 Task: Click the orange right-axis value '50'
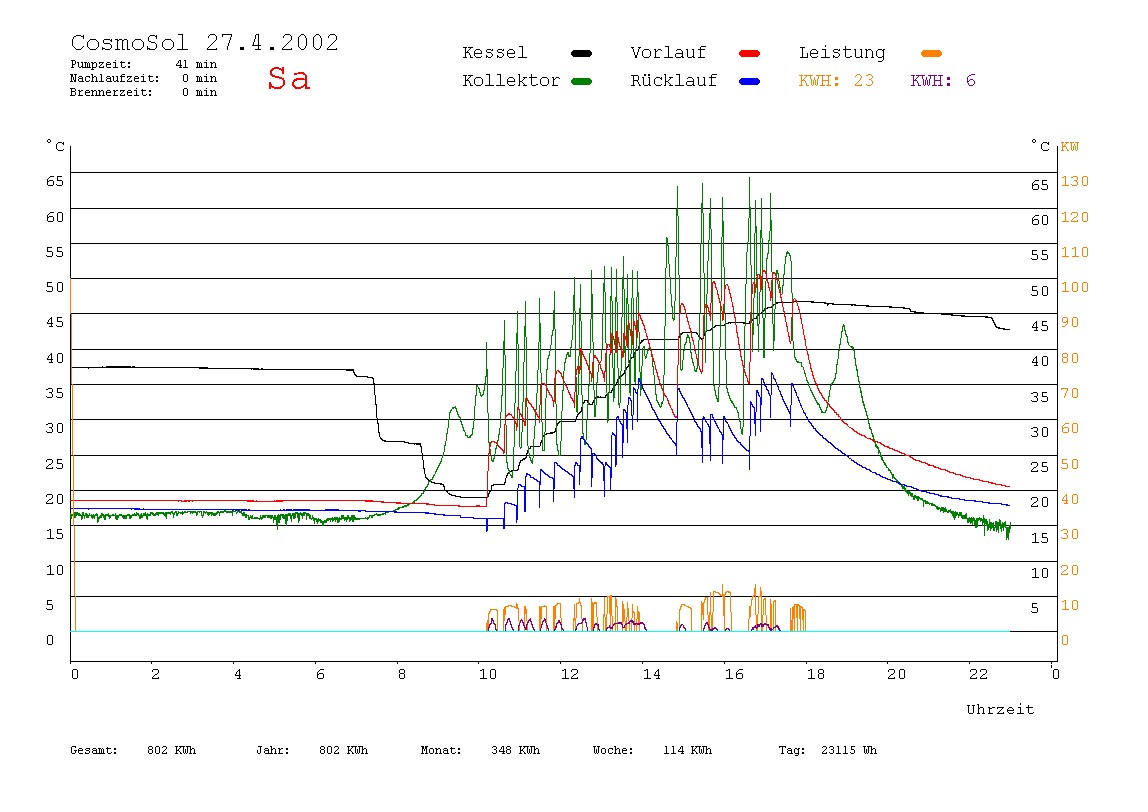pos(1070,464)
